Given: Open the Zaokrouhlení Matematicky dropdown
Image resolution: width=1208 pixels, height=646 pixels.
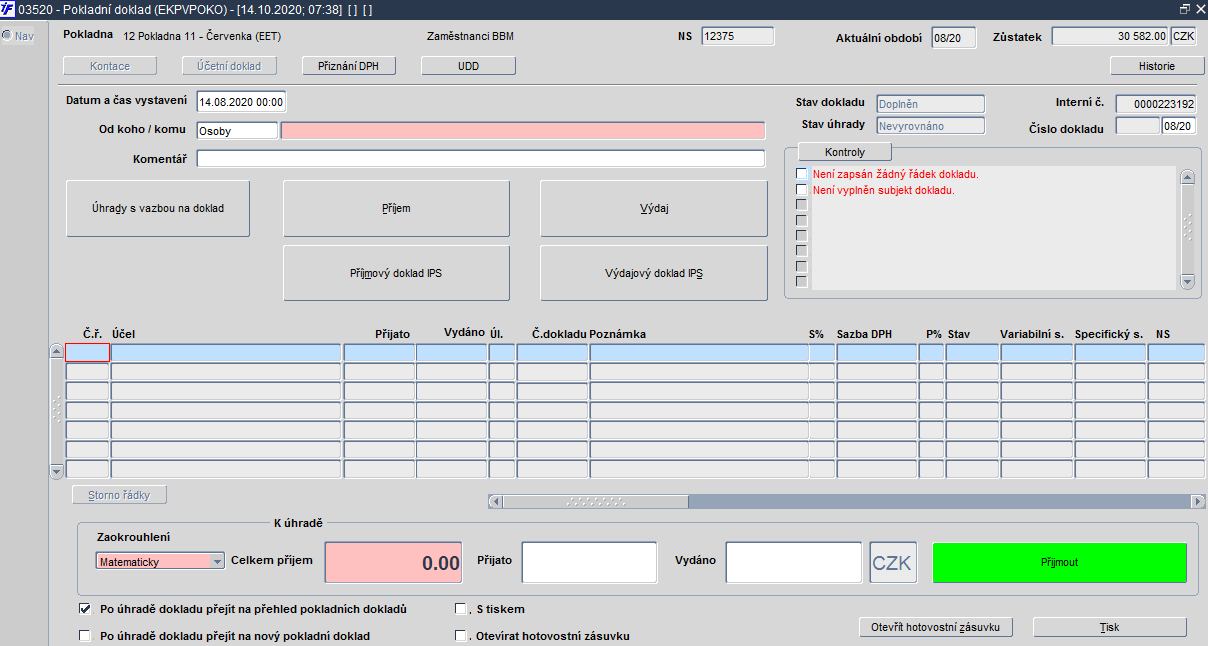Looking at the screenshot, I should (217, 562).
